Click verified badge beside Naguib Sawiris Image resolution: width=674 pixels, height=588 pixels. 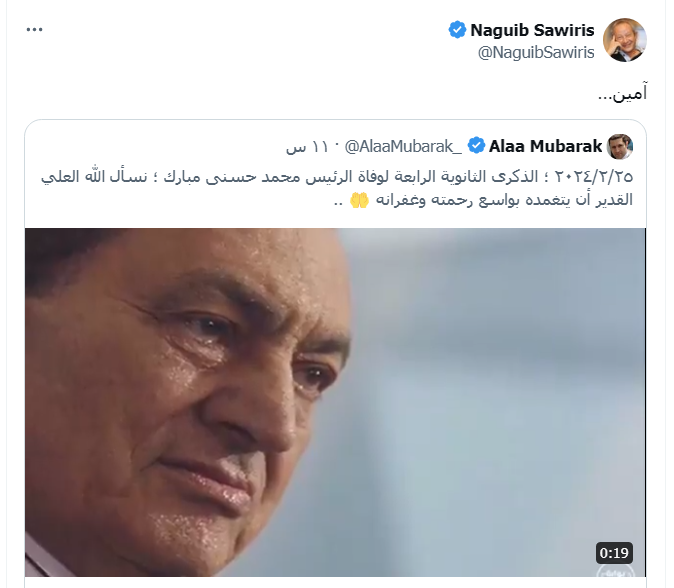click(x=458, y=30)
